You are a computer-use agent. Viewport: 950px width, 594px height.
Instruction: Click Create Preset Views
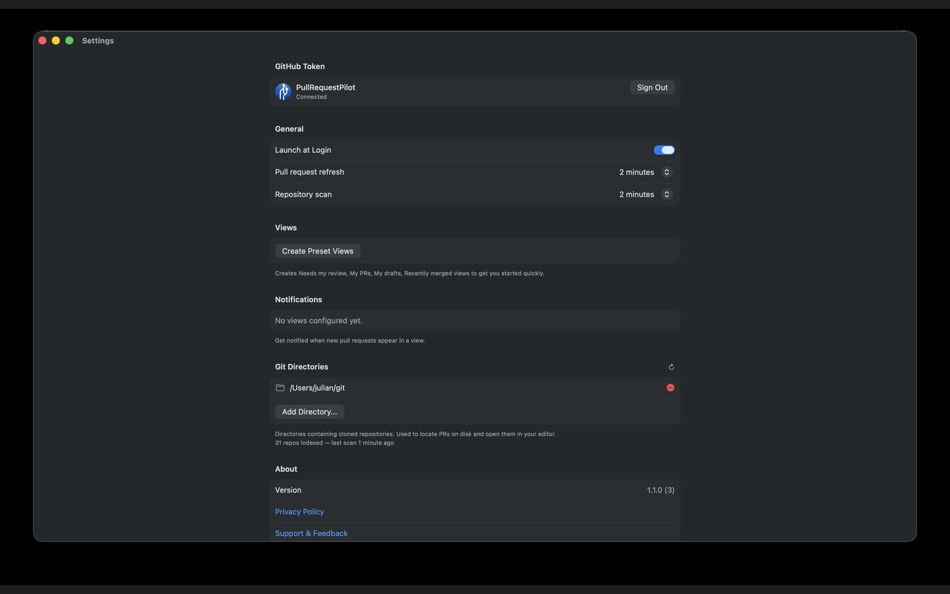coord(317,250)
